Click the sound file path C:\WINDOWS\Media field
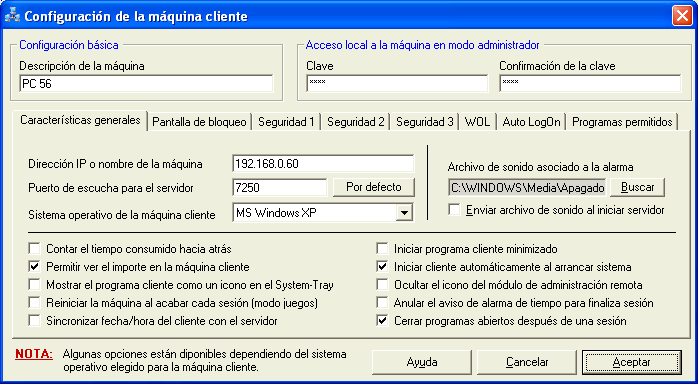 [x=527, y=187]
